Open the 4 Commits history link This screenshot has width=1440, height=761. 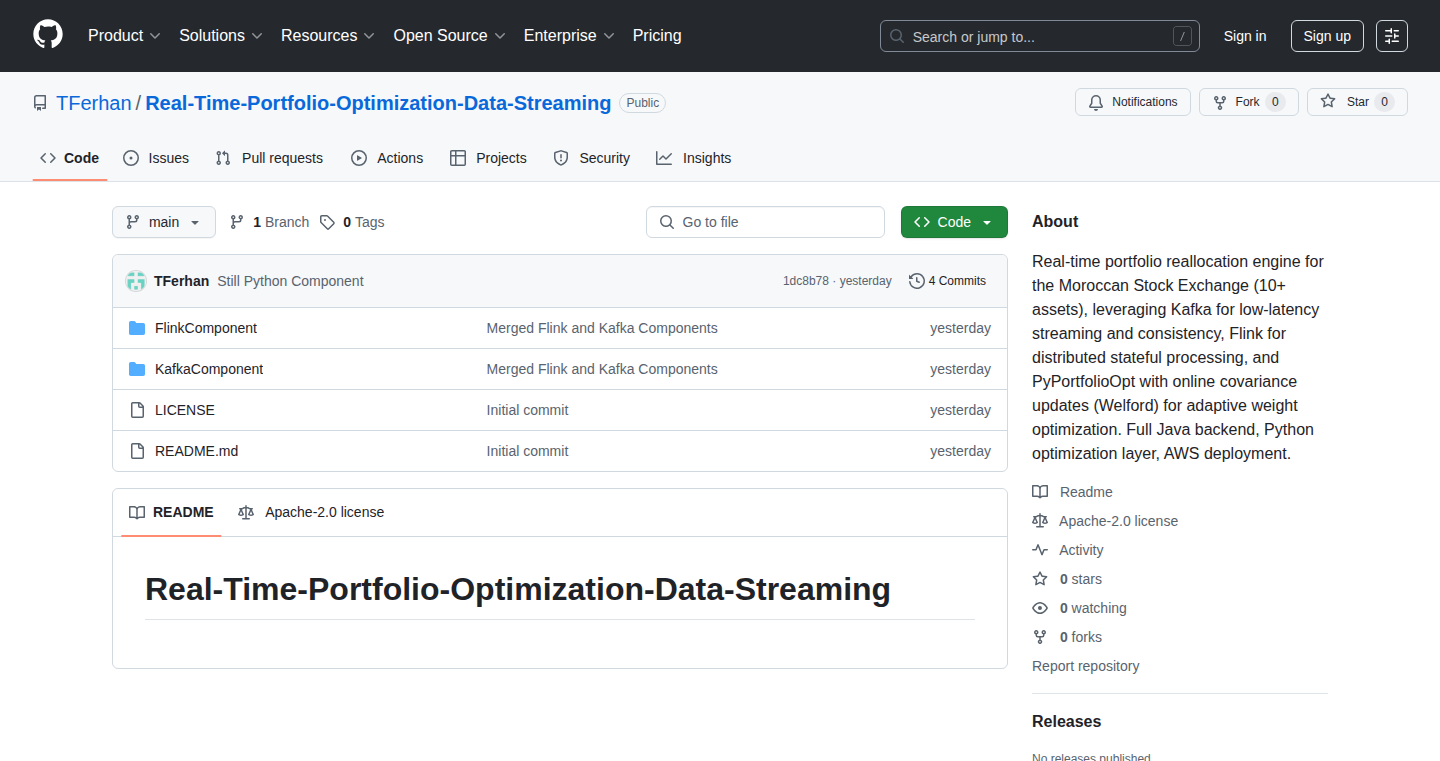(947, 281)
